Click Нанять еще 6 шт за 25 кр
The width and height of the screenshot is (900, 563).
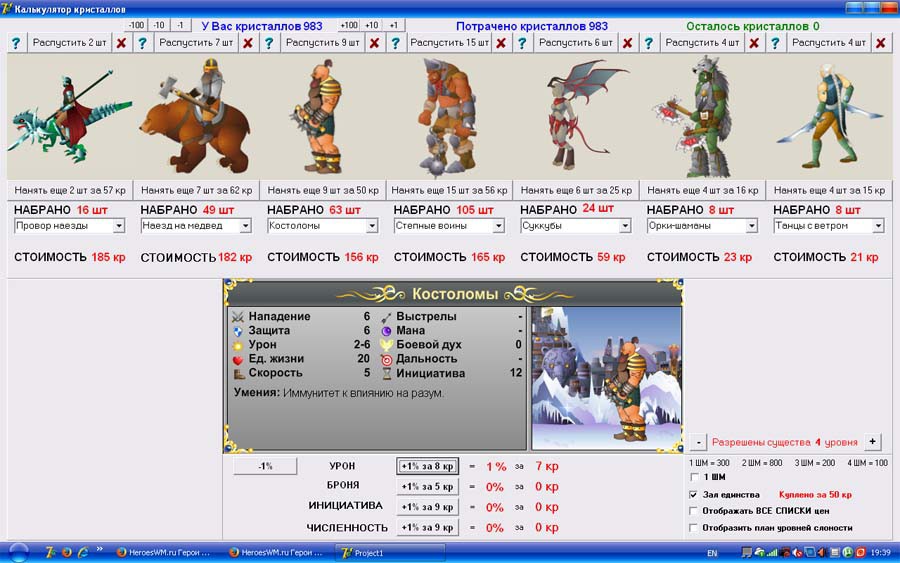[x=576, y=190]
